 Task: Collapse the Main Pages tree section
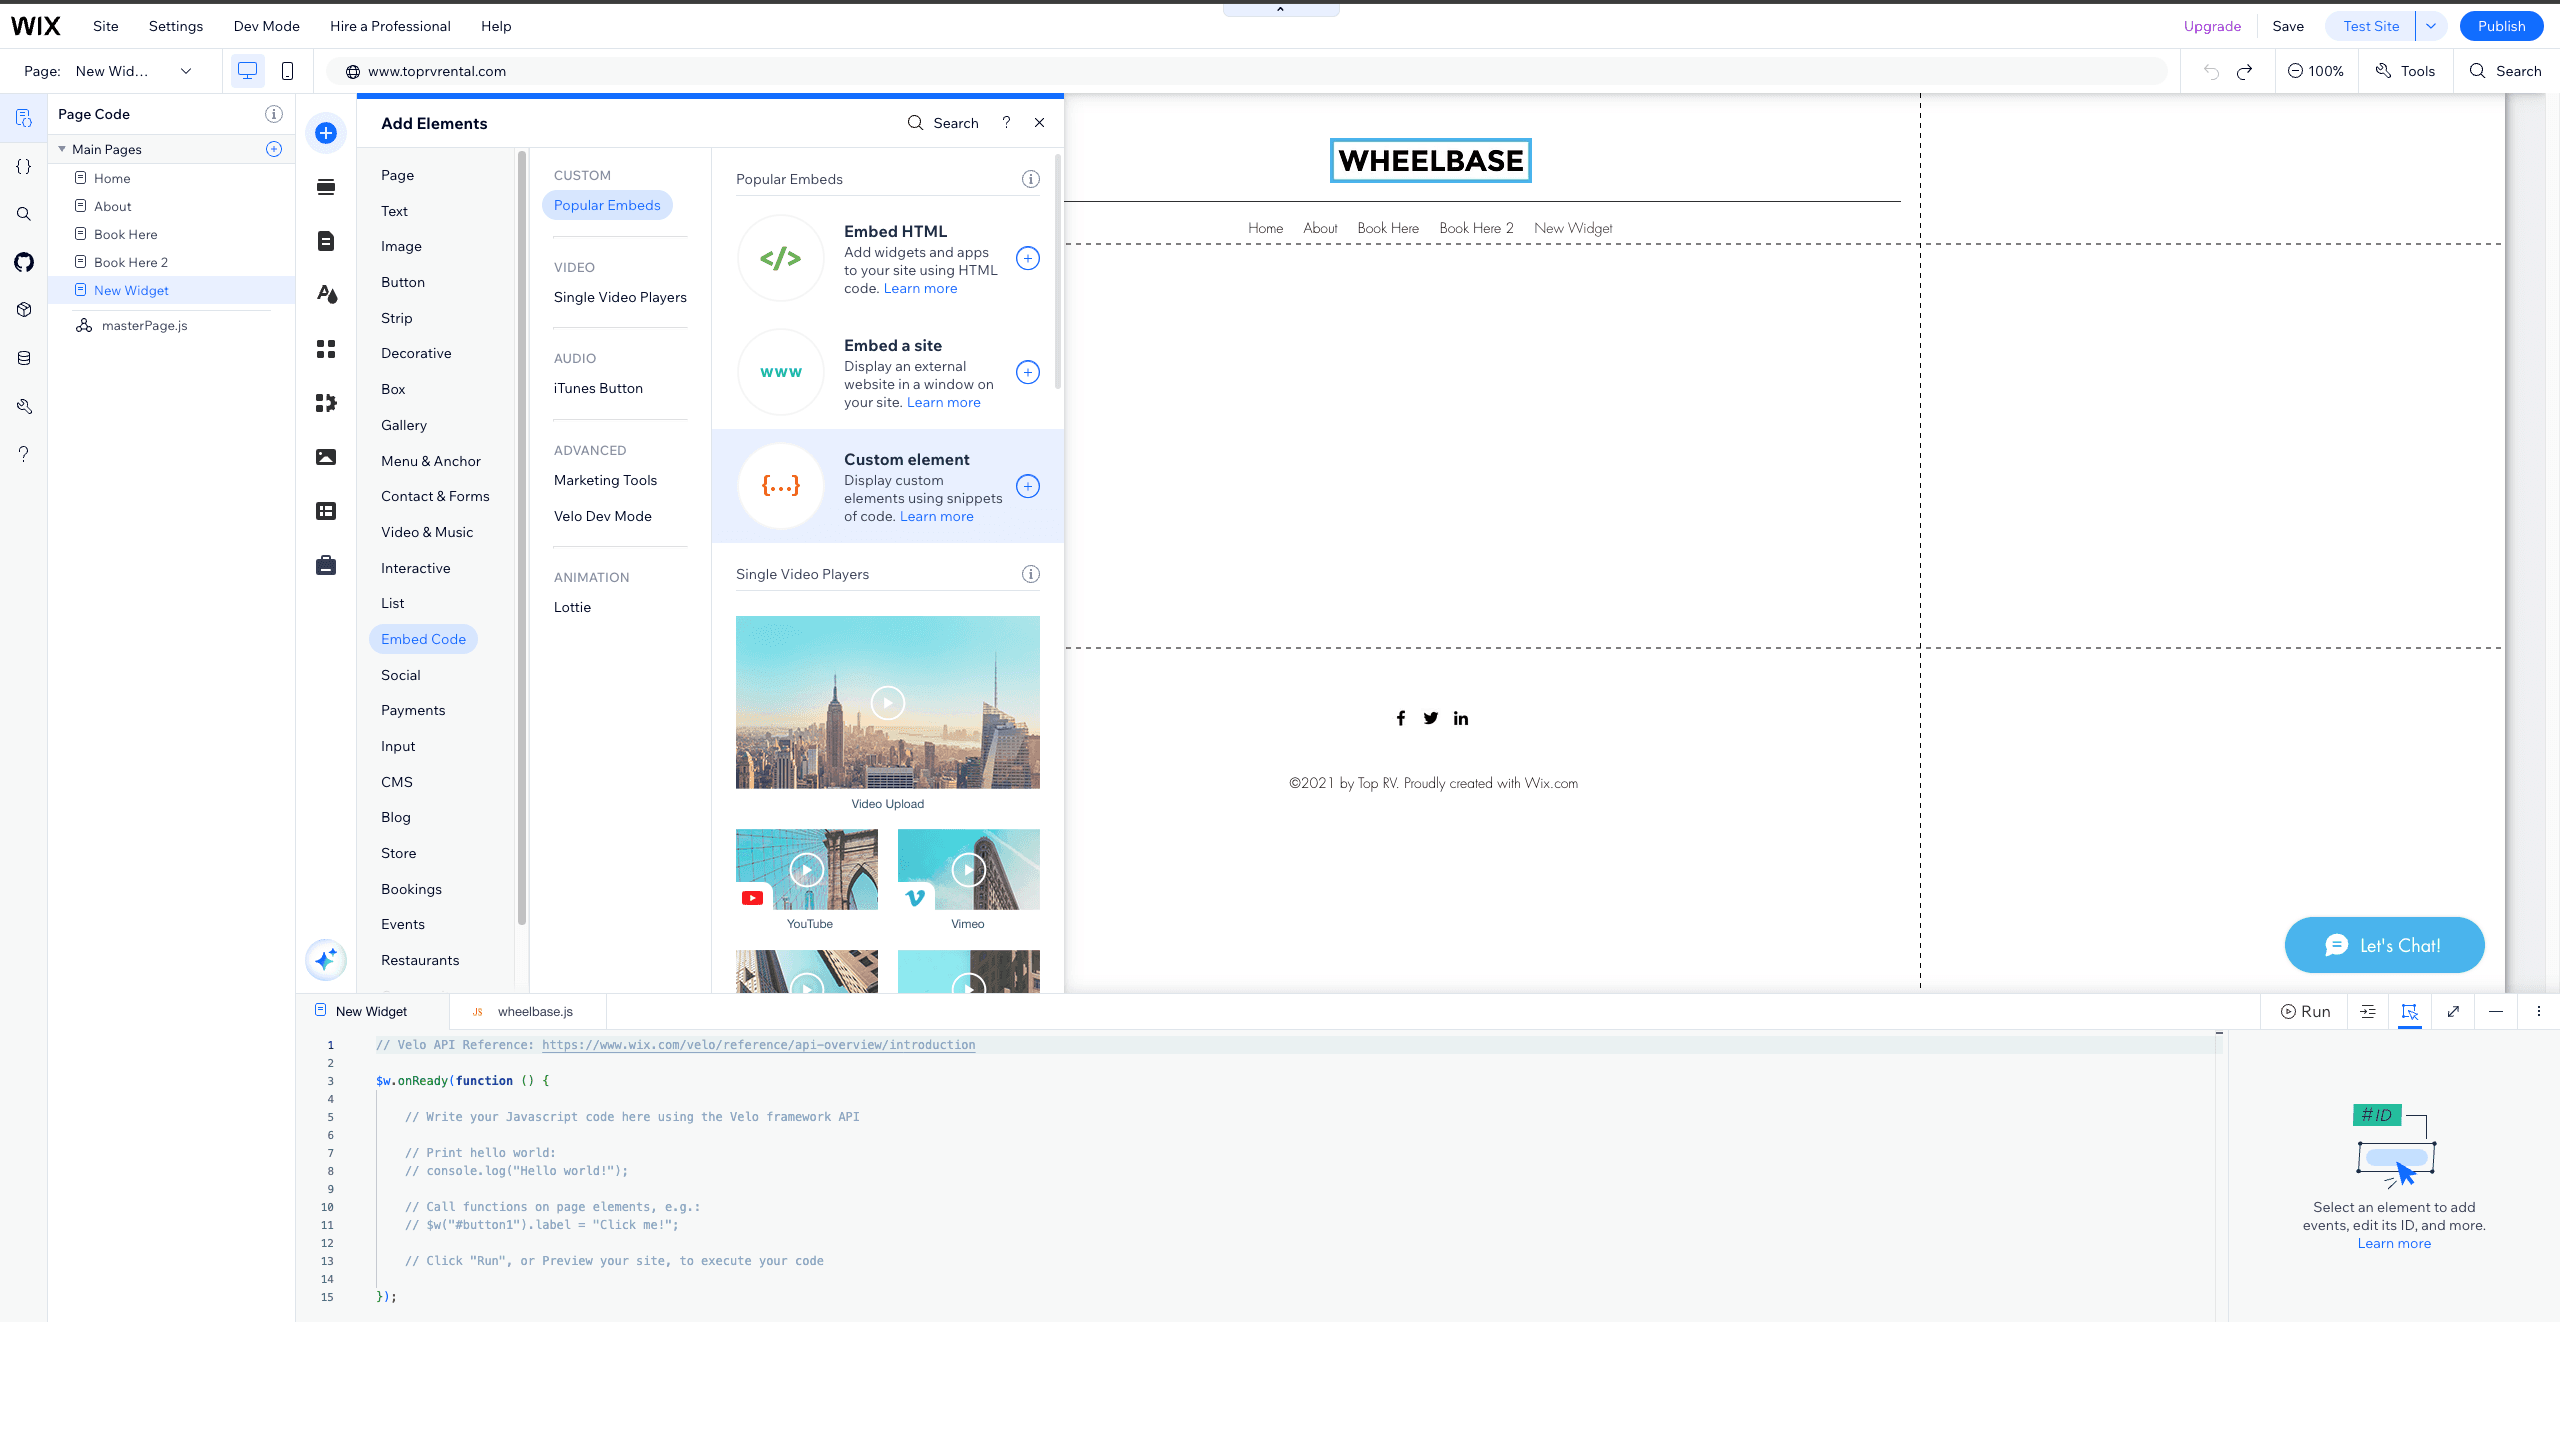62,149
